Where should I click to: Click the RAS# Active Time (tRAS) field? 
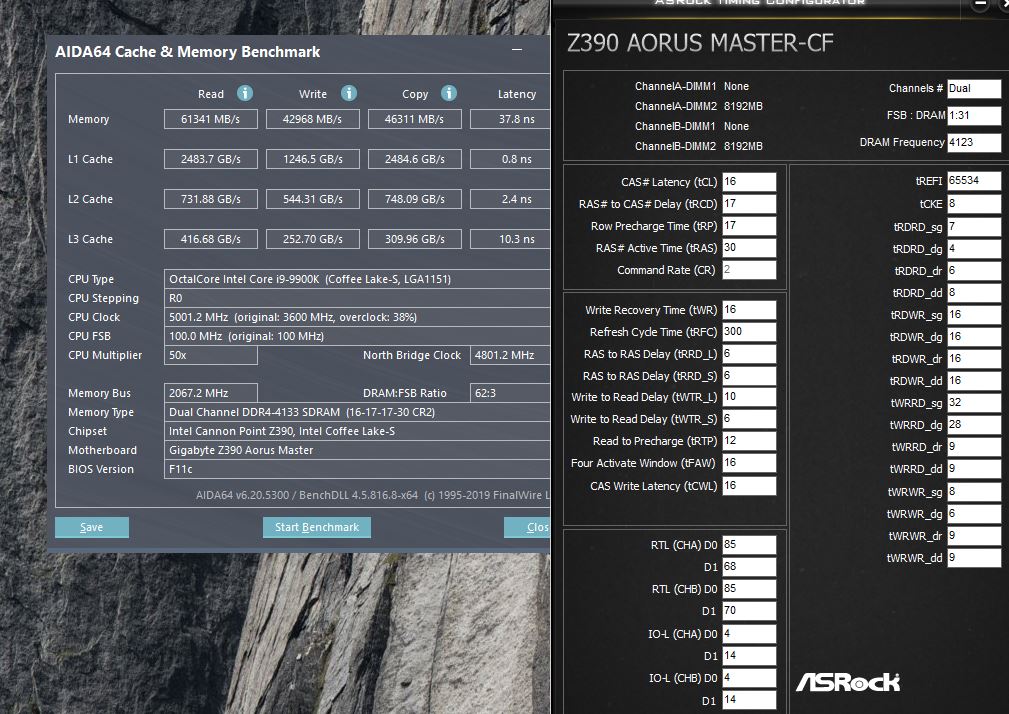749,248
